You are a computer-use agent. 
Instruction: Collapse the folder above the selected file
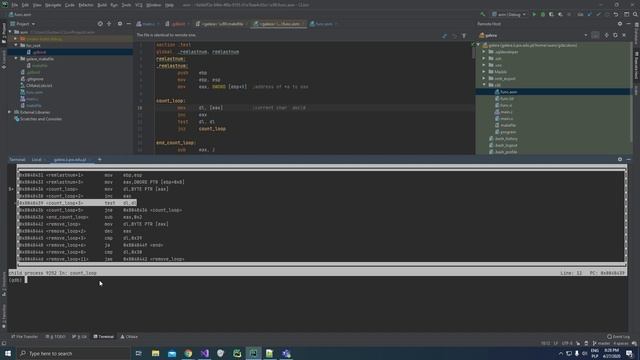click(x=16, y=45)
